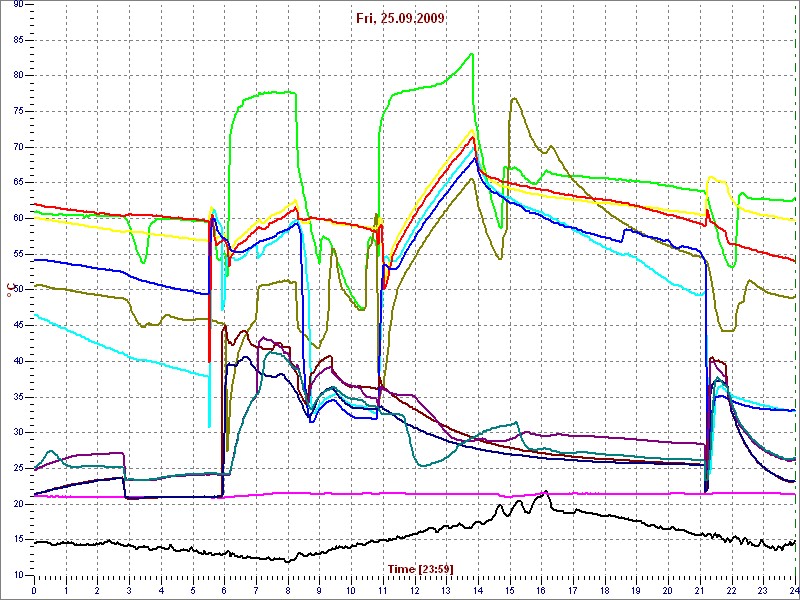Select the 25 value on temperature axis
The width and height of the screenshot is (800, 600).
point(17,468)
